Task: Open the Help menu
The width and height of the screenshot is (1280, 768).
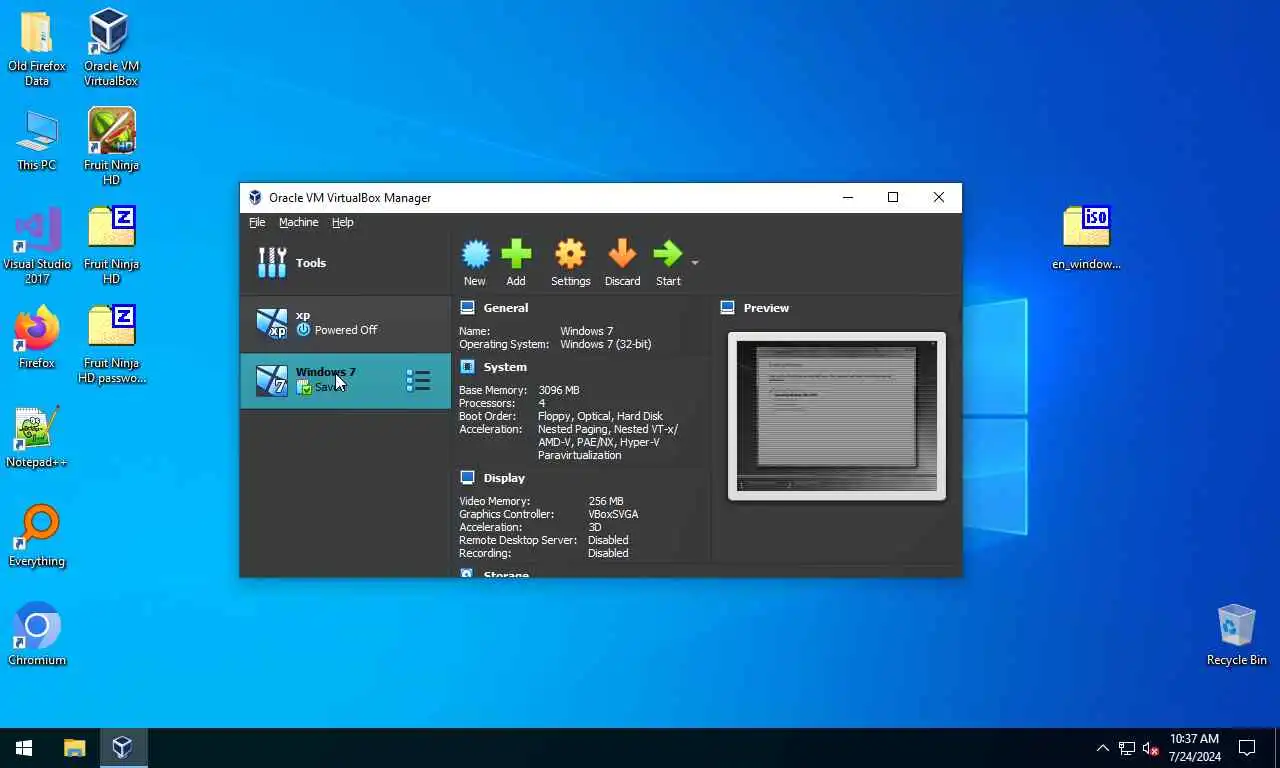Action: (x=342, y=222)
